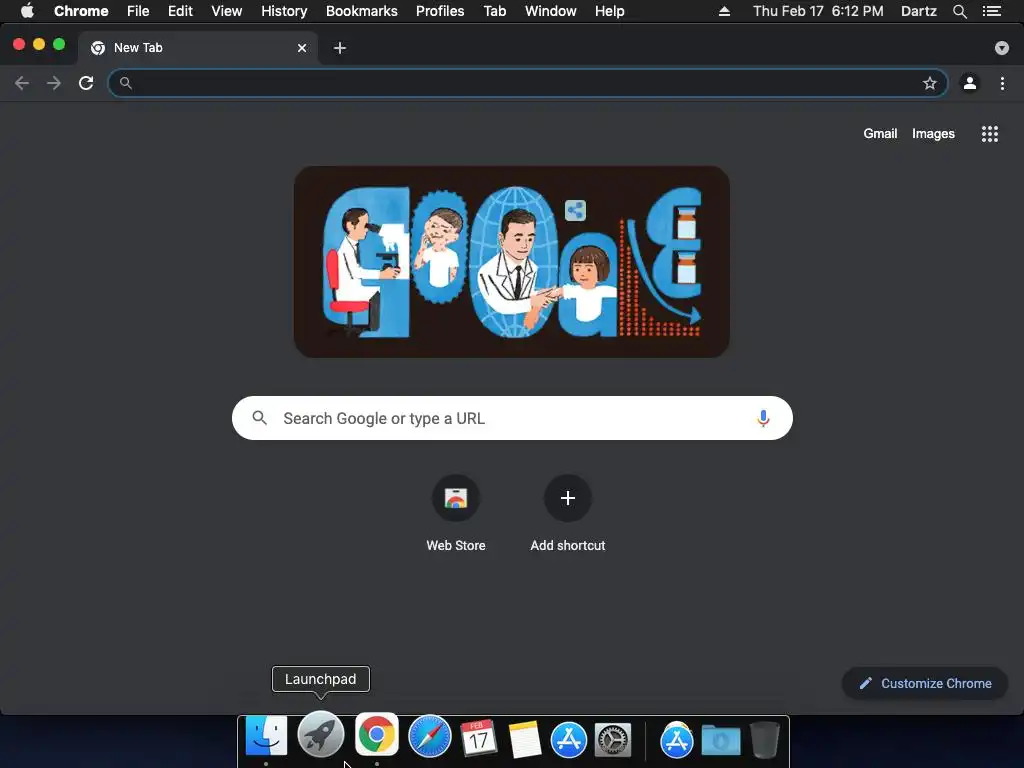Open the Google apps grid
This screenshot has width=1024, height=768.
pos(989,134)
